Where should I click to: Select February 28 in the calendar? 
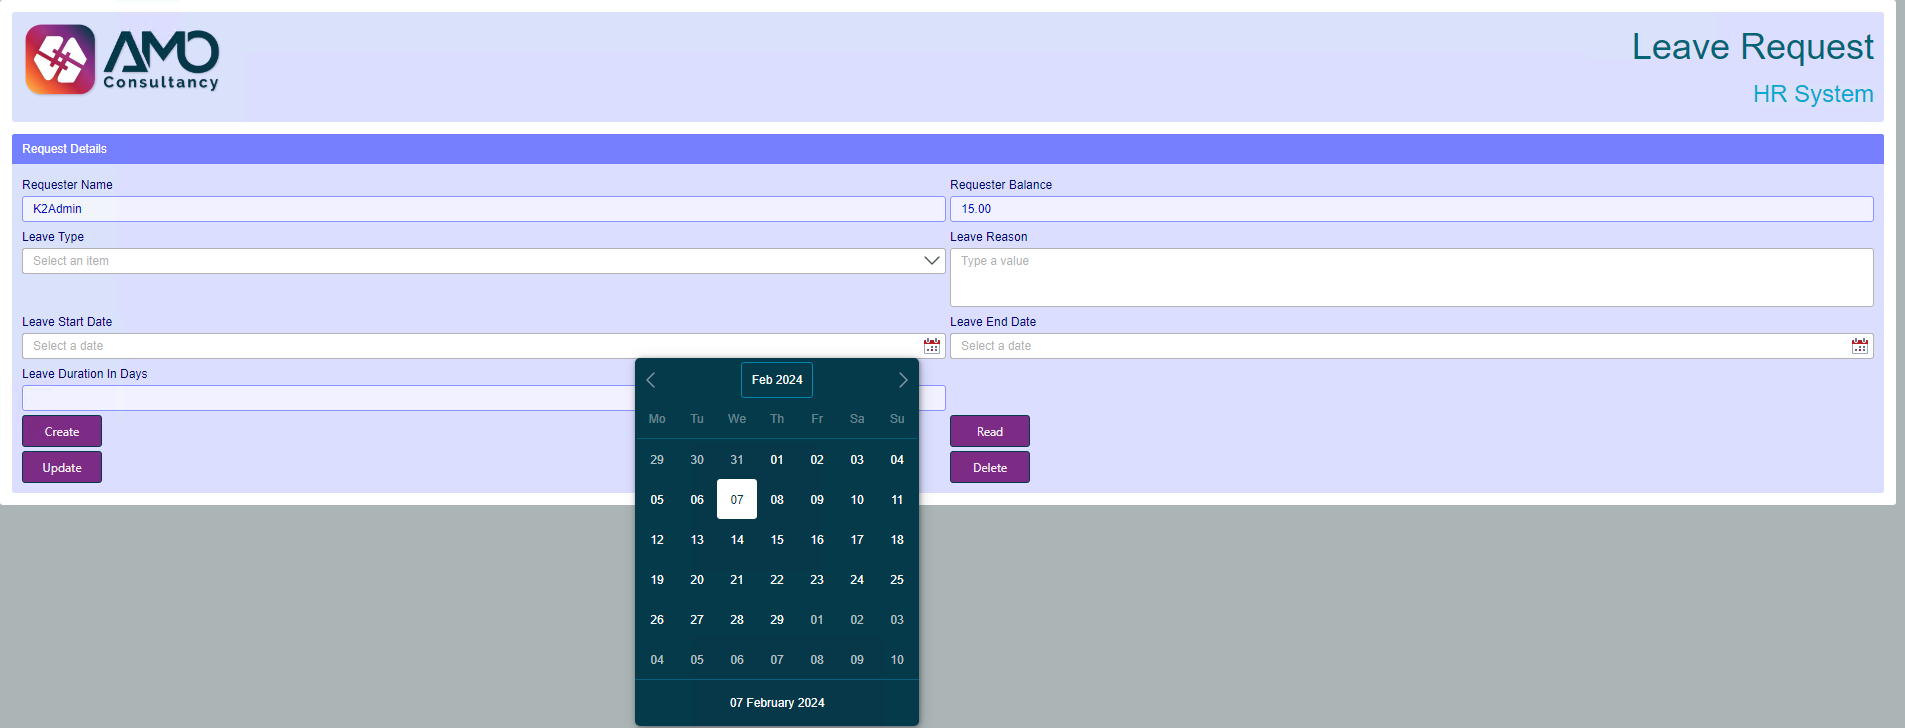[x=737, y=620]
